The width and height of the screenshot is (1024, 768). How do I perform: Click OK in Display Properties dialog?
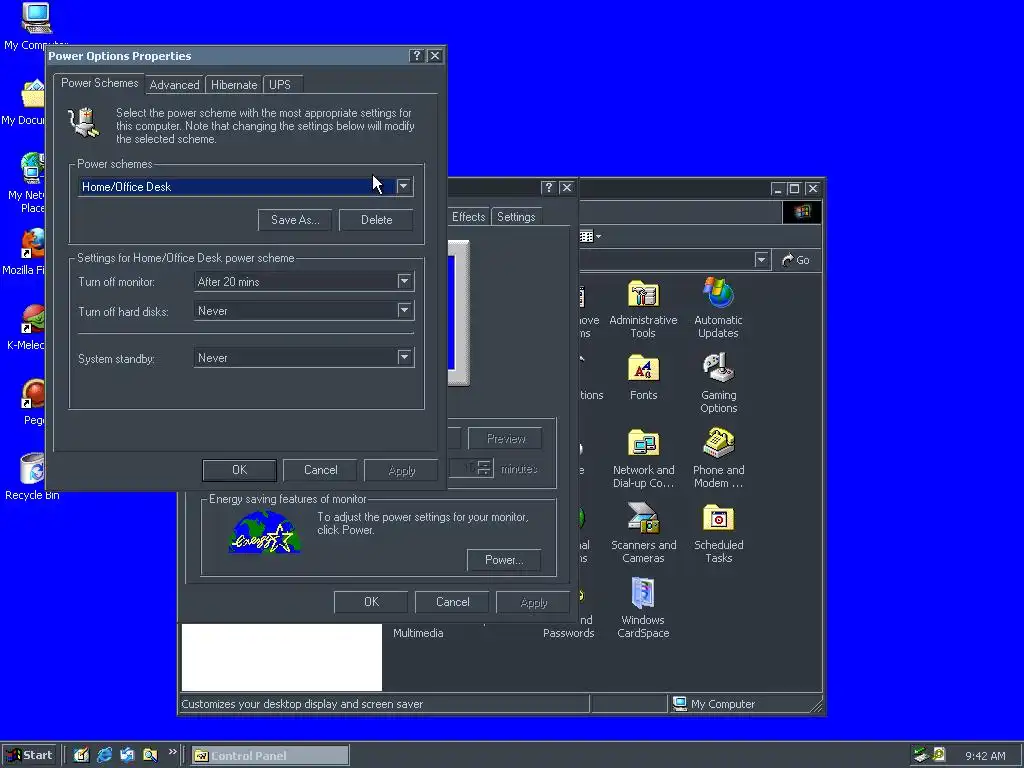(x=372, y=602)
